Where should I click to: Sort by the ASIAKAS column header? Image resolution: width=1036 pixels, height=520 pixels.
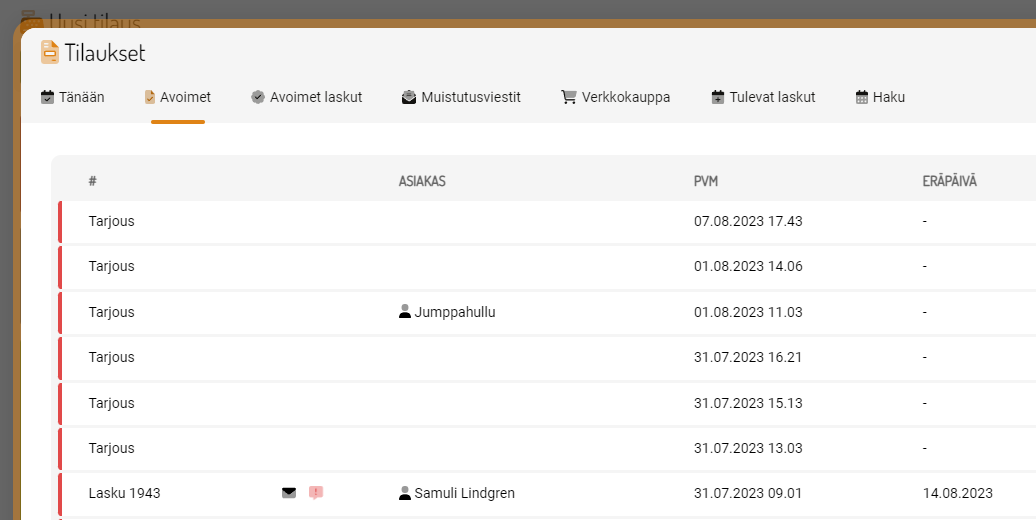[422, 181]
